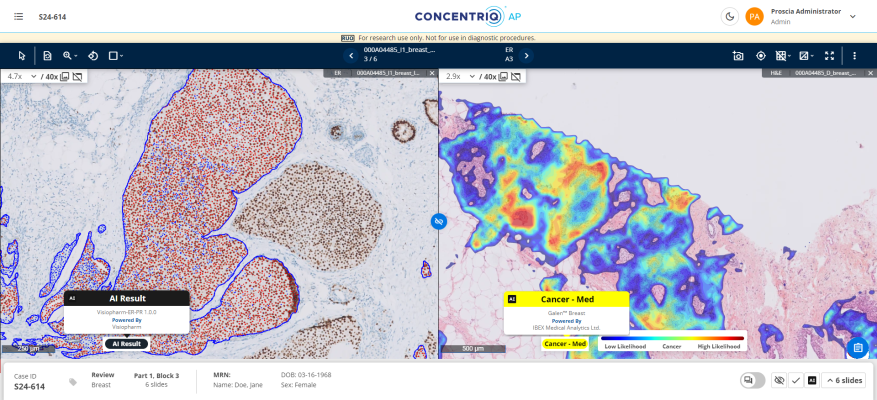This screenshot has width=877, height=400.
Task: Click the Cancer - Med heatmap label
Action: [564, 344]
